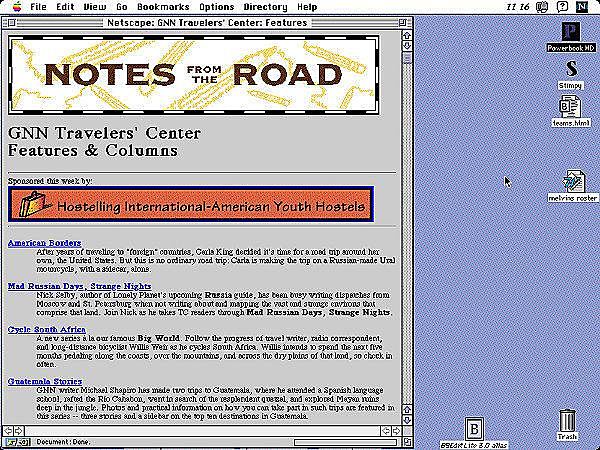Click the 'Document: Done.' status text
The width and height of the screenshot is (600, 450).
(63, 442)
